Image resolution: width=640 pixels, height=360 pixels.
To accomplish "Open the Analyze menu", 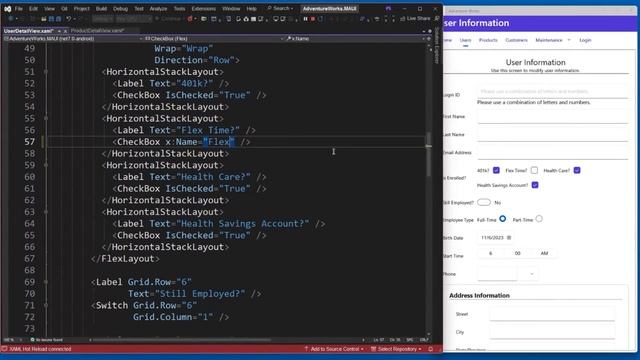I will coord(158,9).
